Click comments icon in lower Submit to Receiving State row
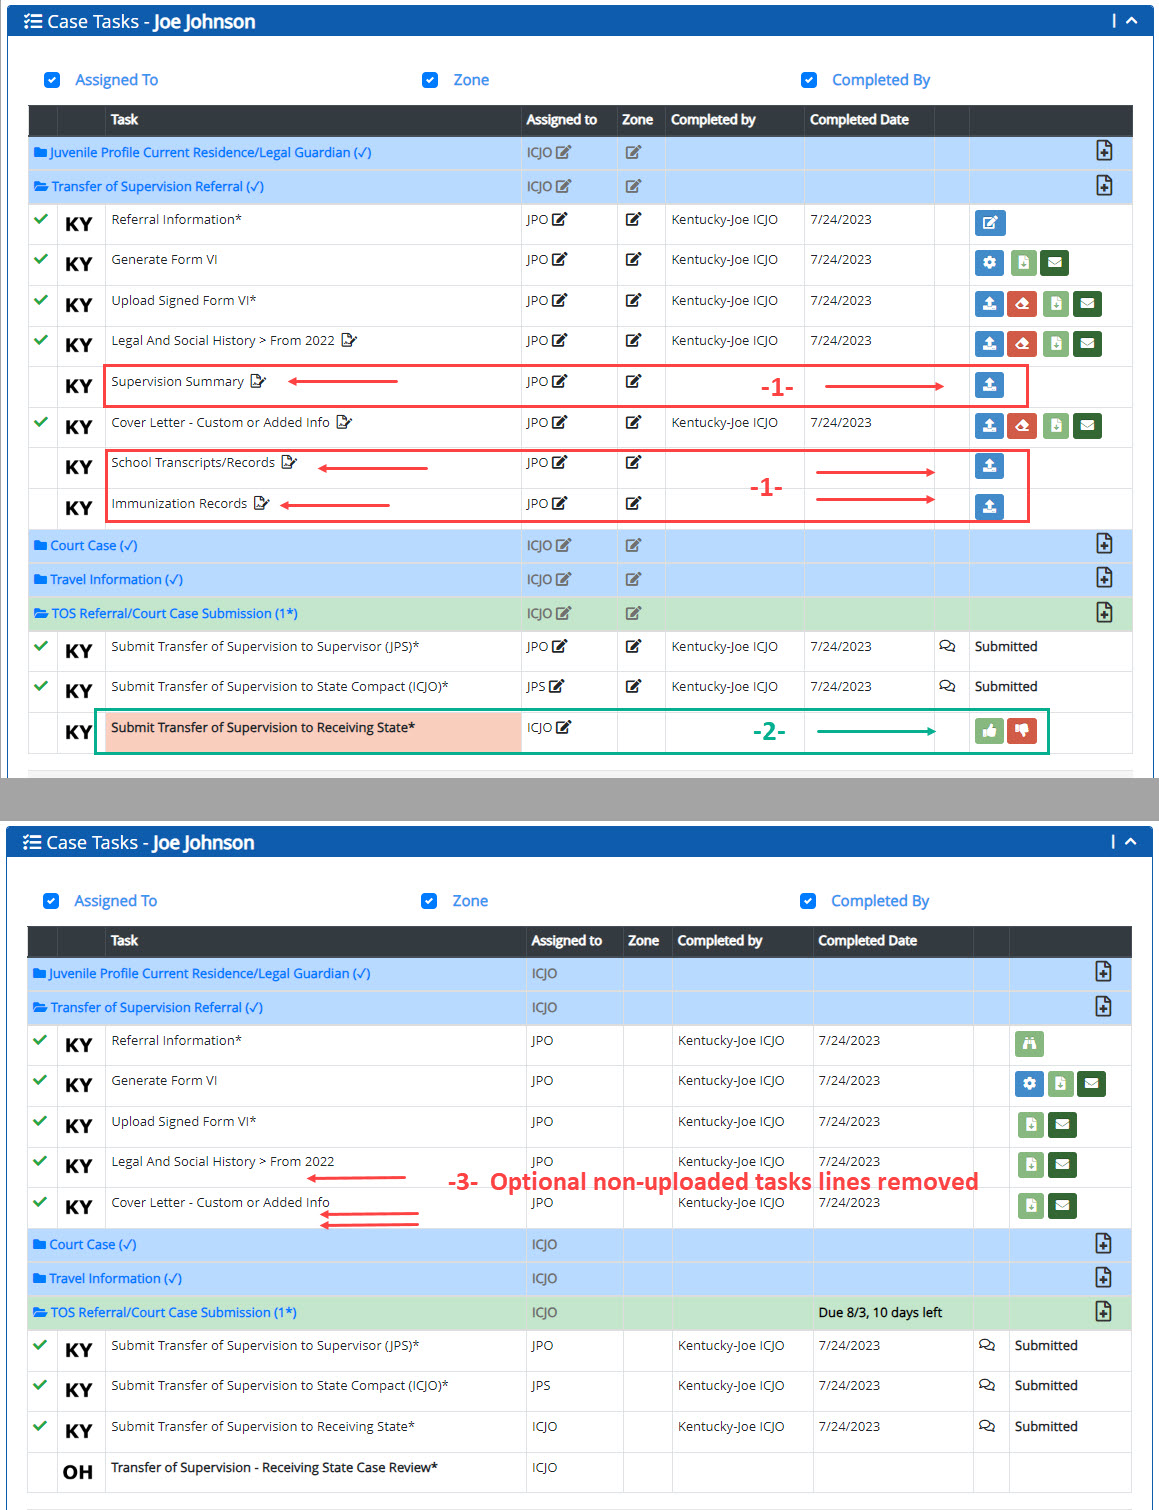 987,1426
